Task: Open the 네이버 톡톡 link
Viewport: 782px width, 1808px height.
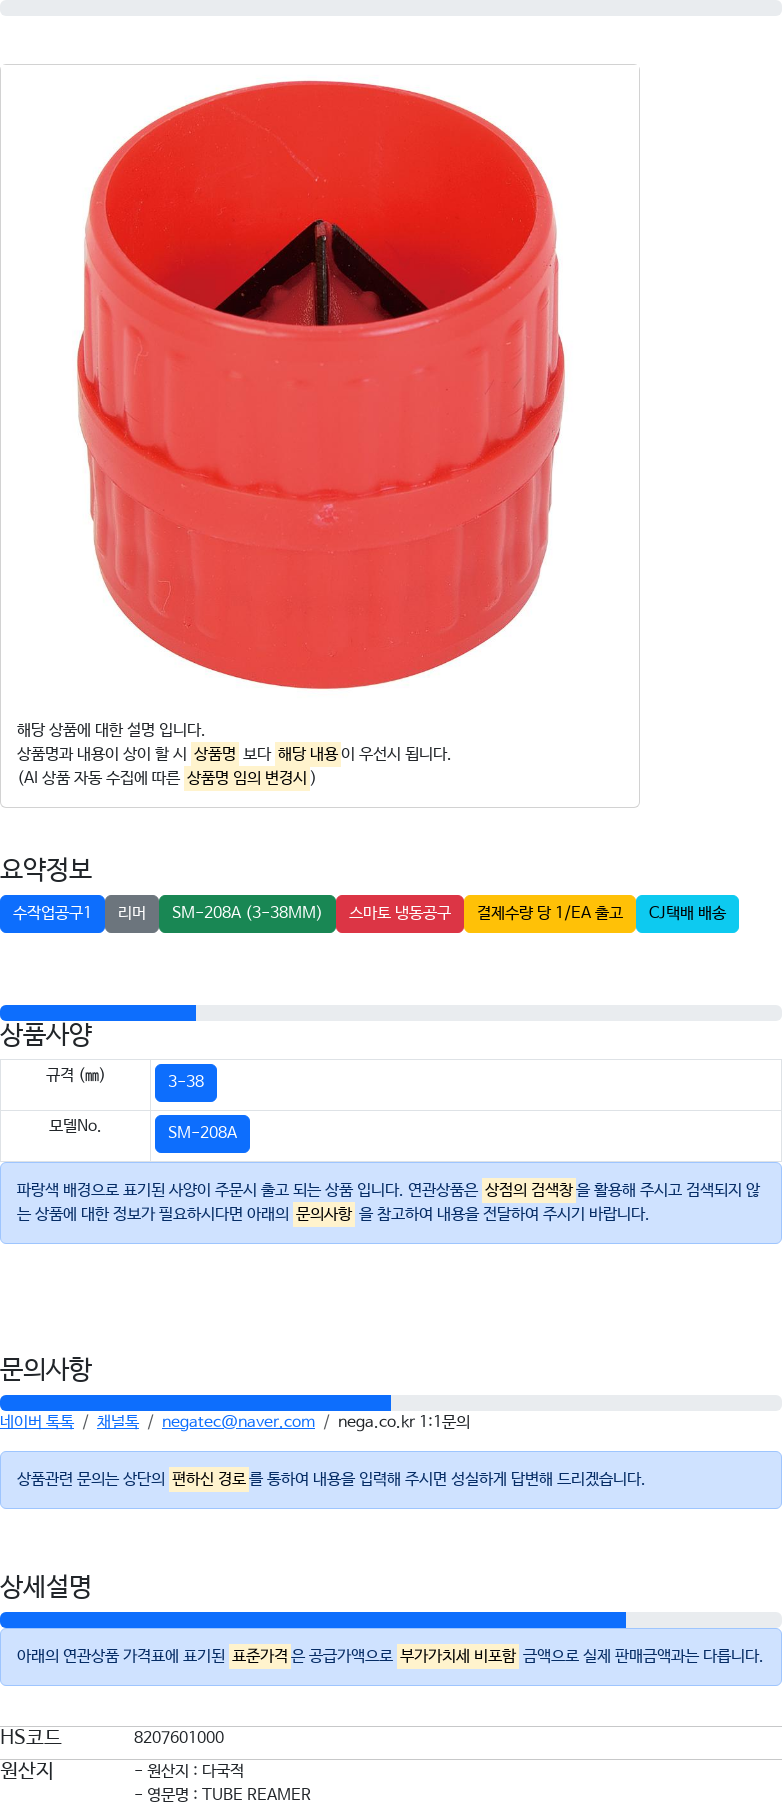Action: pos(37,1422)
